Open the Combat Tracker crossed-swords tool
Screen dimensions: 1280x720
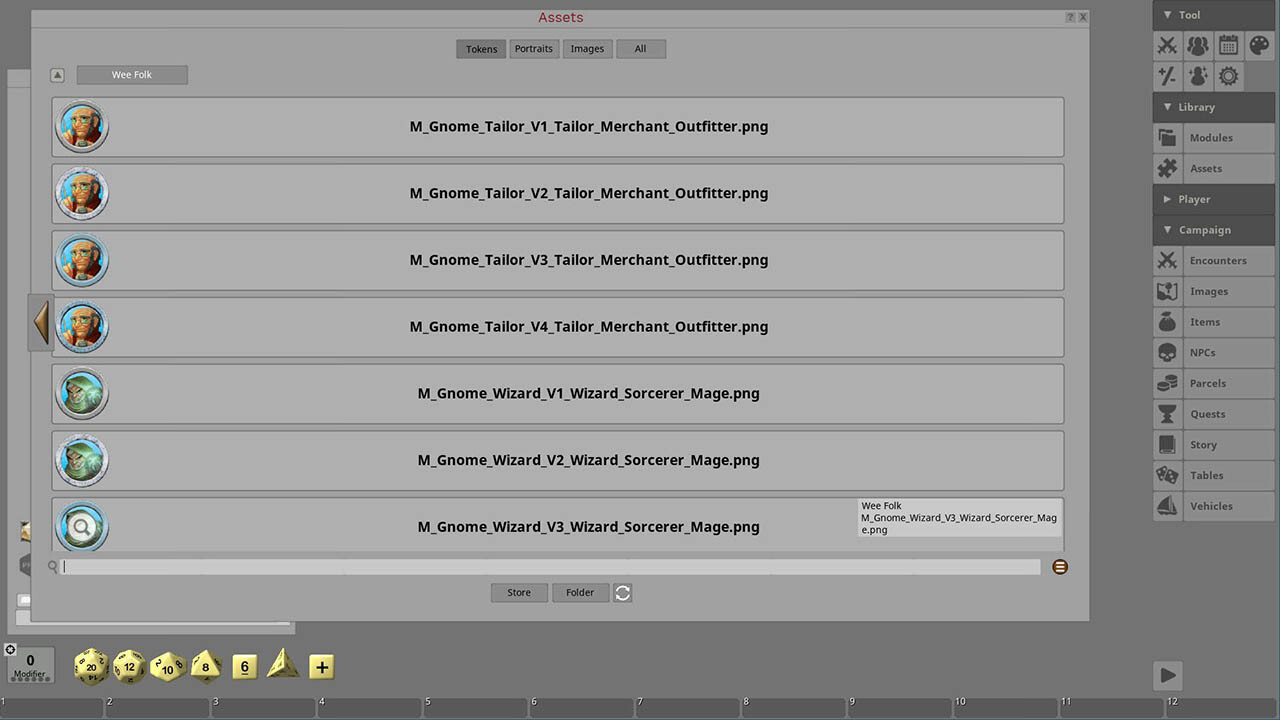(x=1167, y=45)
